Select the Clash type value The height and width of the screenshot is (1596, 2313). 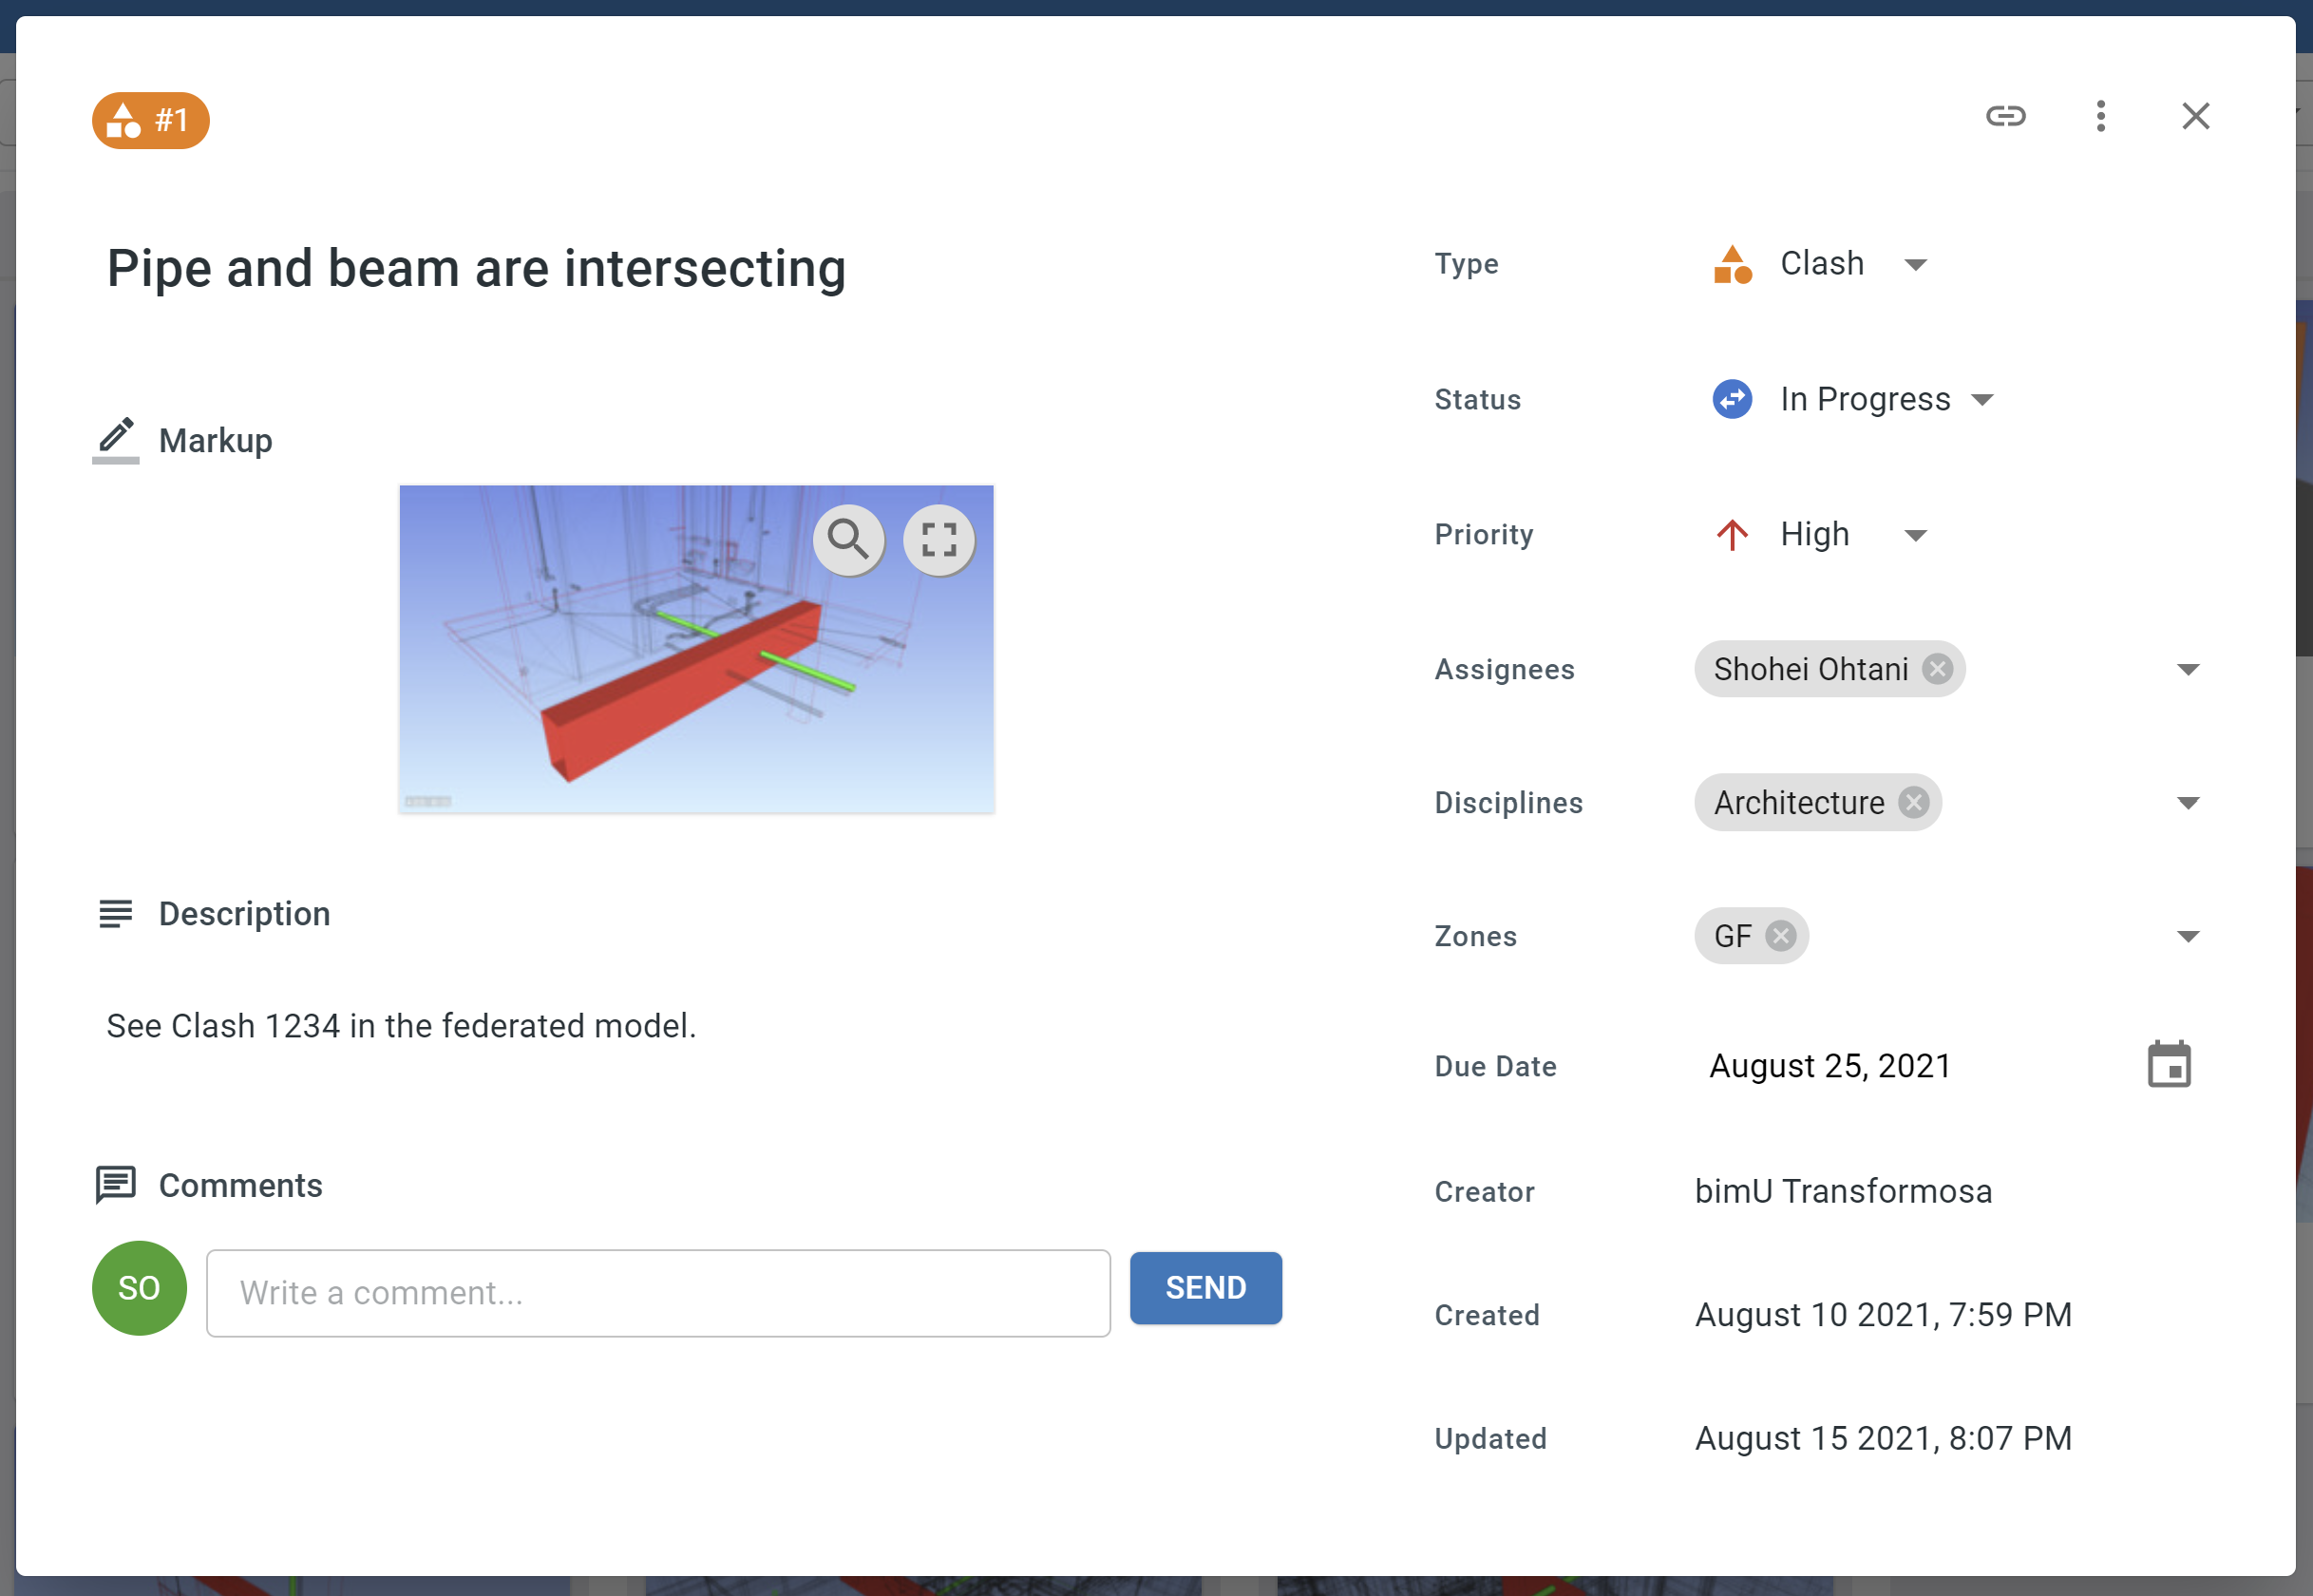(x=1821, y=264)
